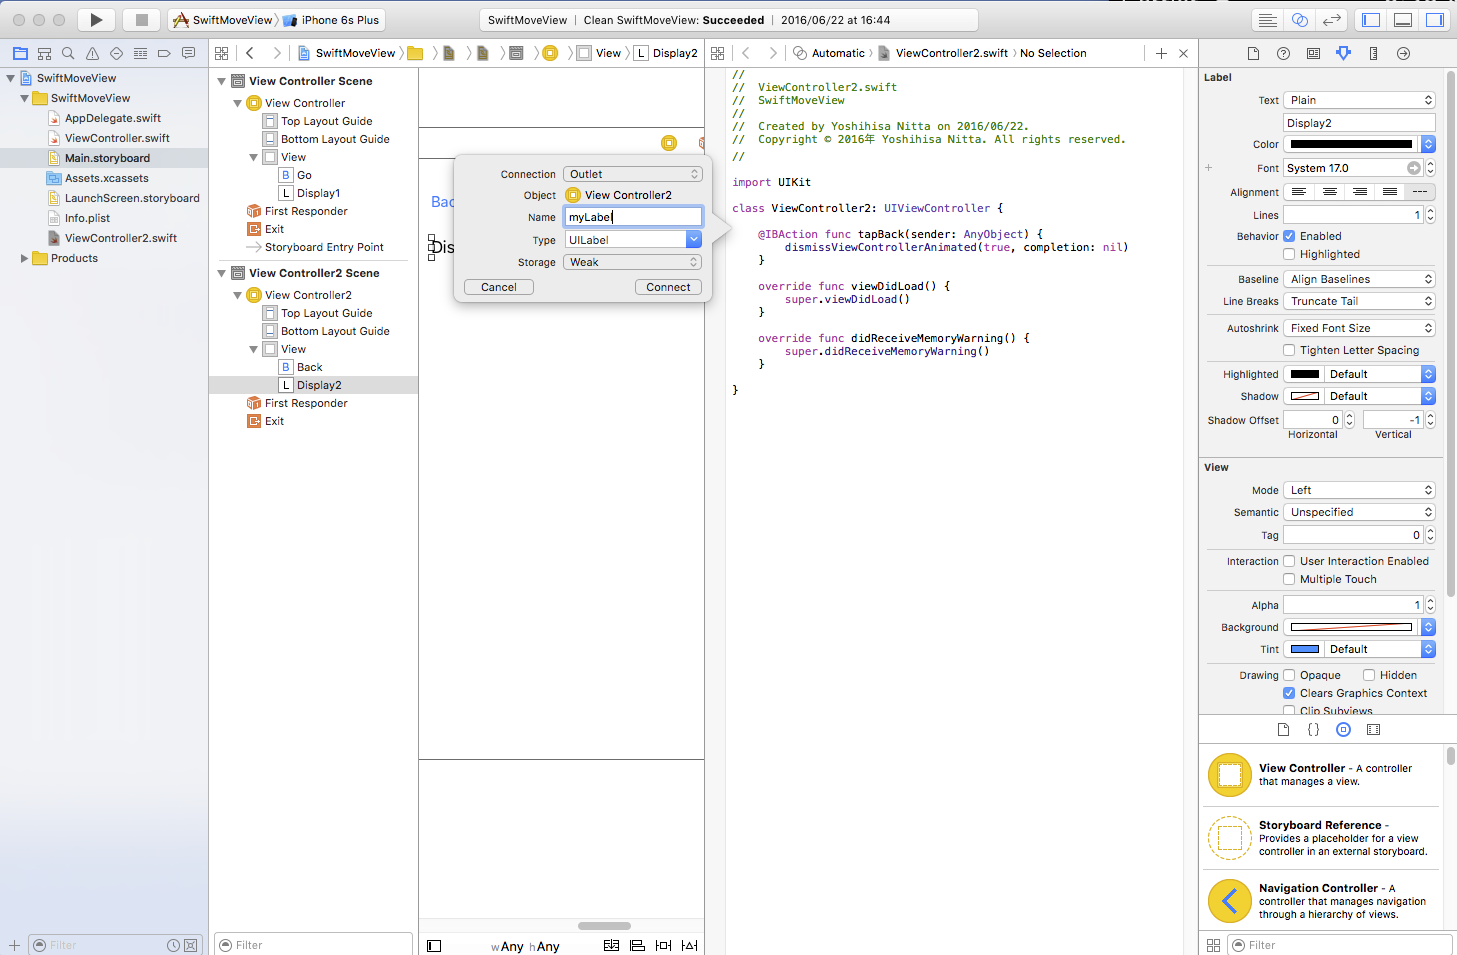Check the Hidden drawing checkbox
The width and height of the screenshot is (1457, 955).
pos(1369,675)
